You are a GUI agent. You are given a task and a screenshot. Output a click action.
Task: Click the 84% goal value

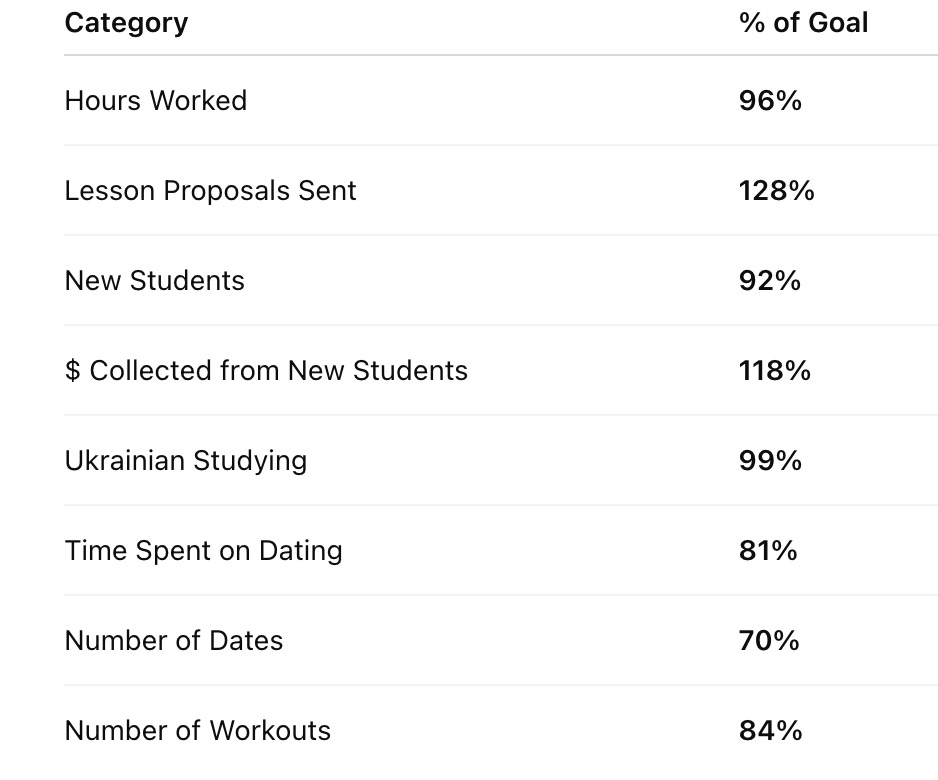click(770, 731)
